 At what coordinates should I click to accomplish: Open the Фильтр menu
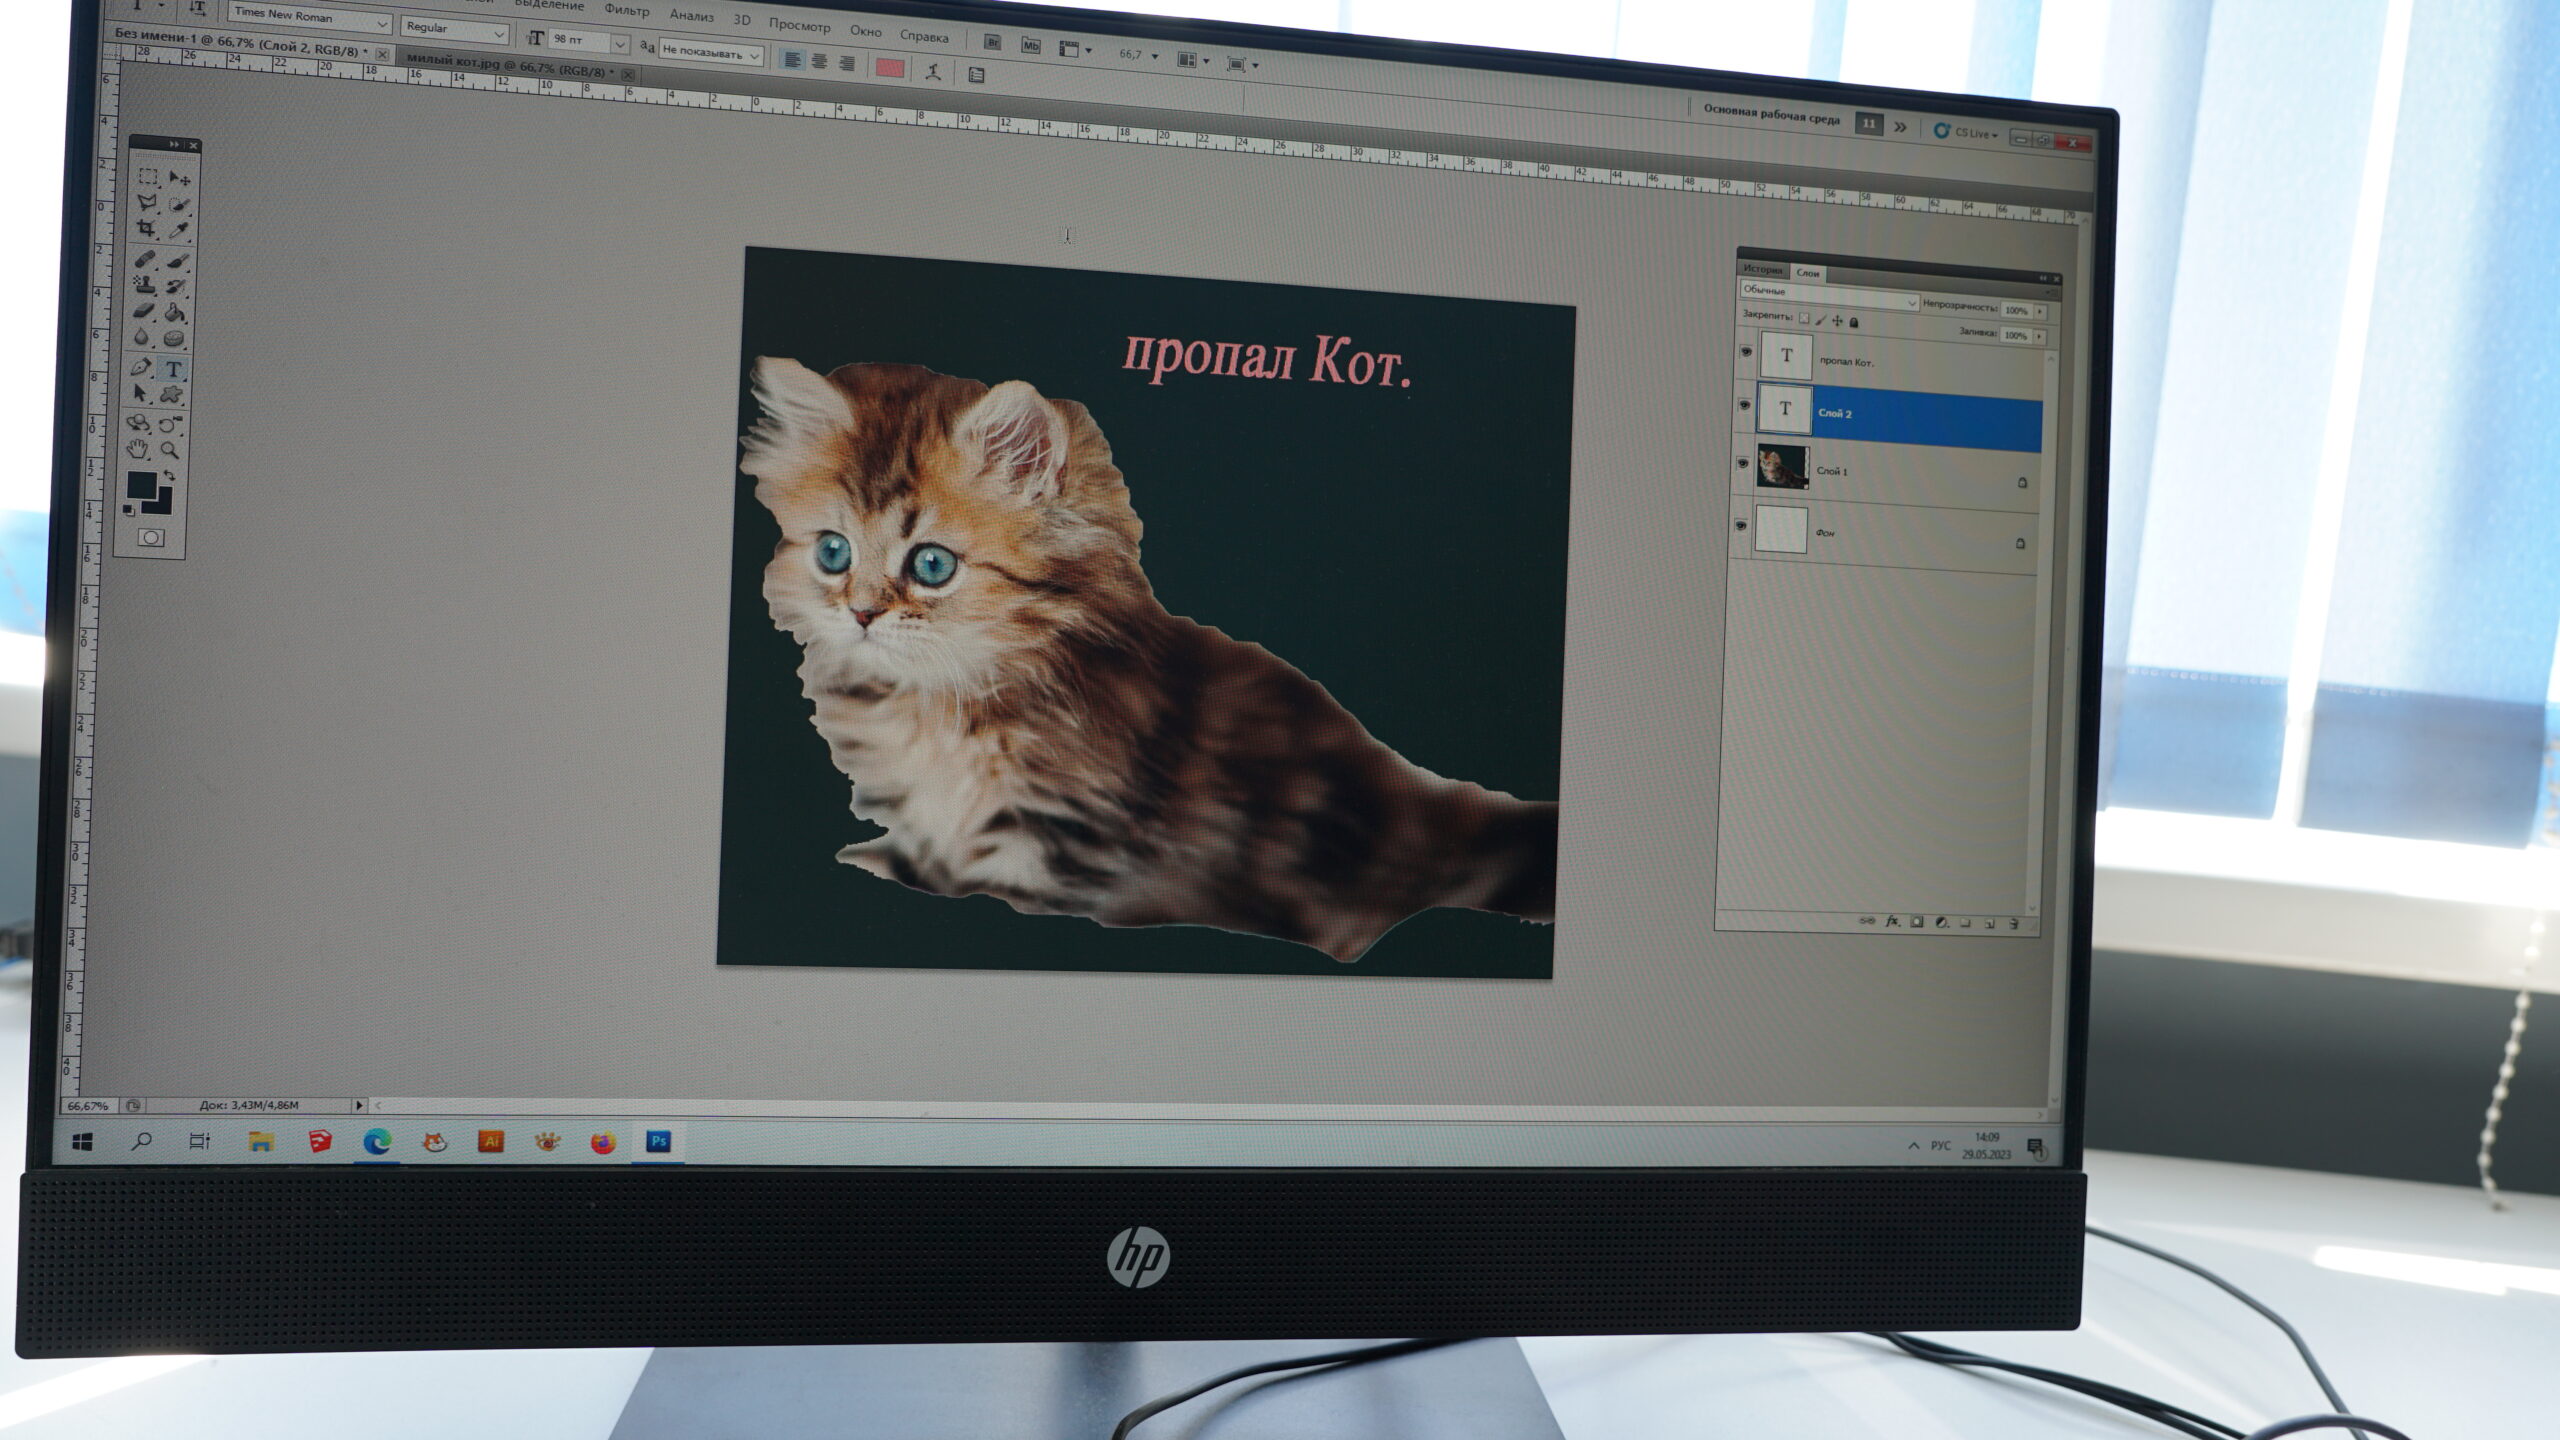626,10
